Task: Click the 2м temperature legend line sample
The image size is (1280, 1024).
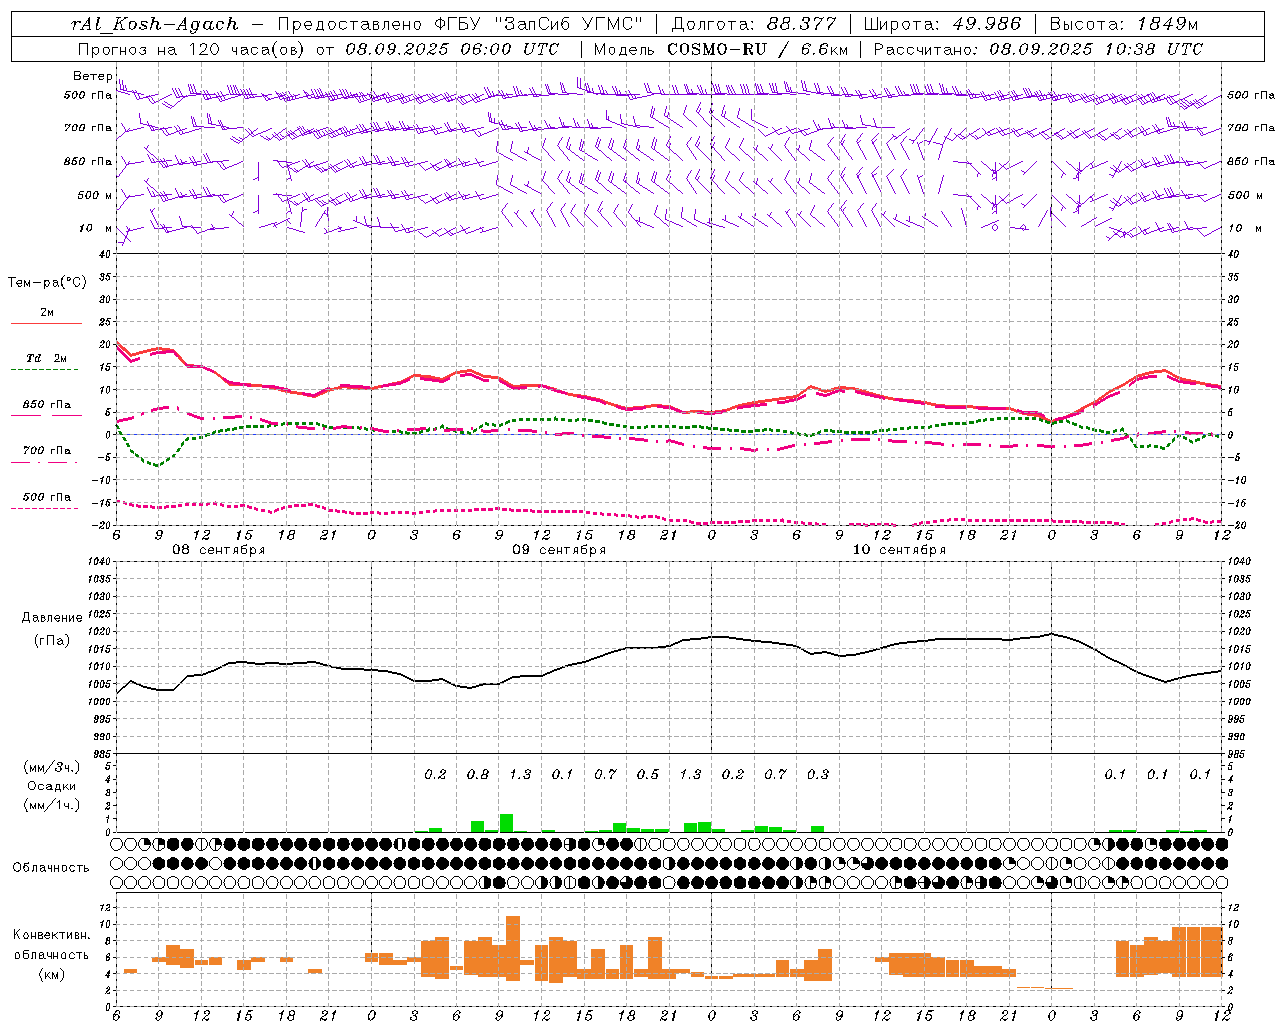Action: point(46,324)
